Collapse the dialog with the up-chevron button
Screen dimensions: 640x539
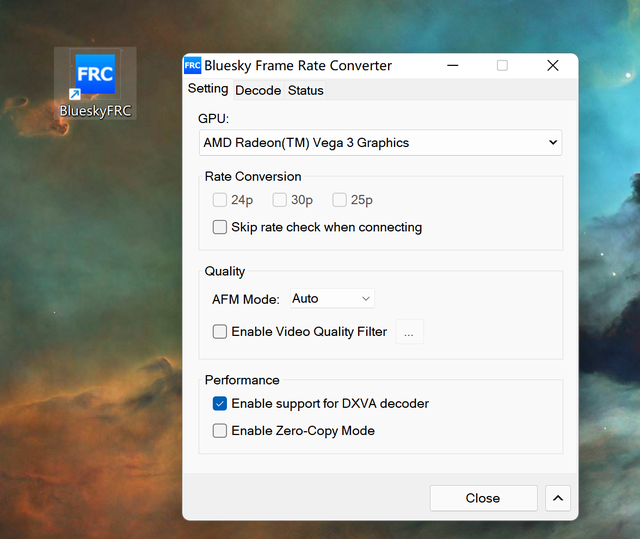point(558,498)
